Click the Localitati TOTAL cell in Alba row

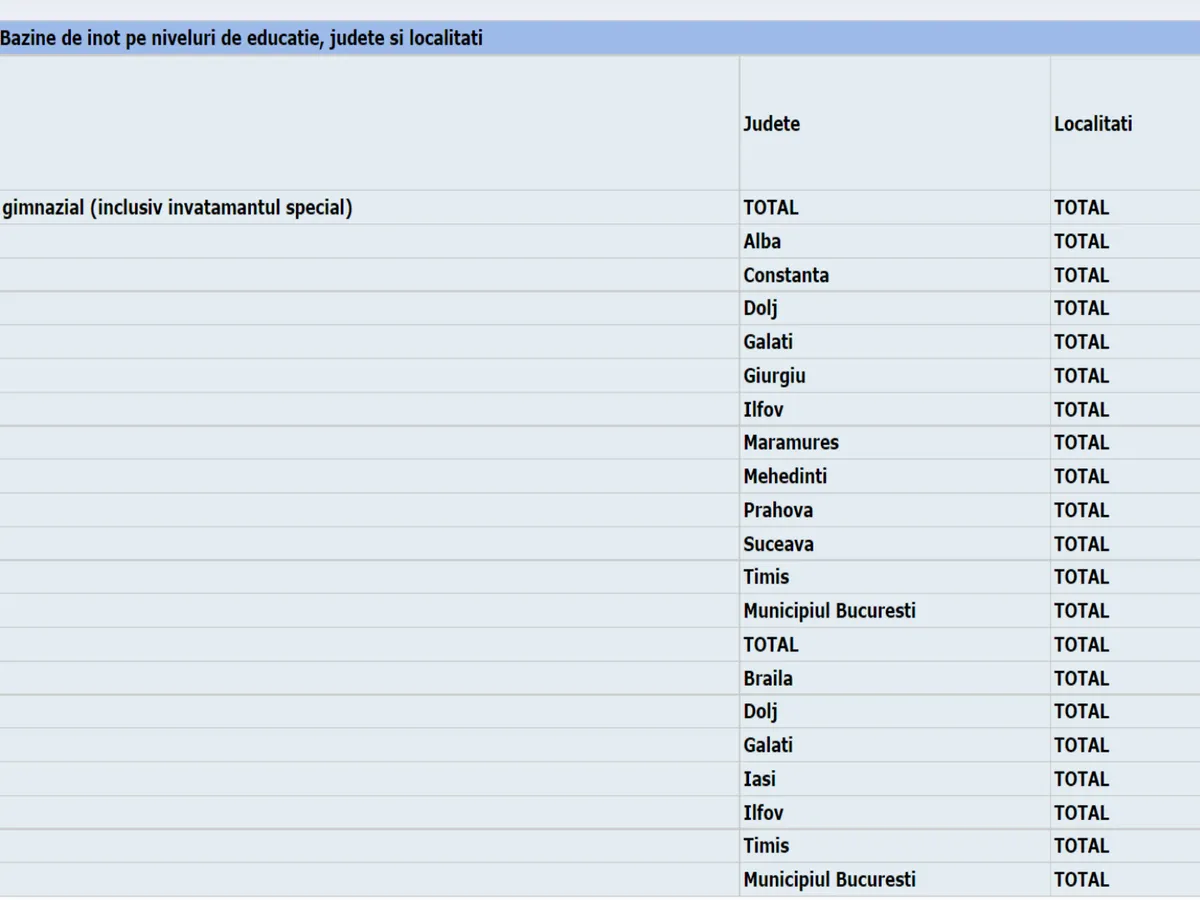click(1081, 242)
